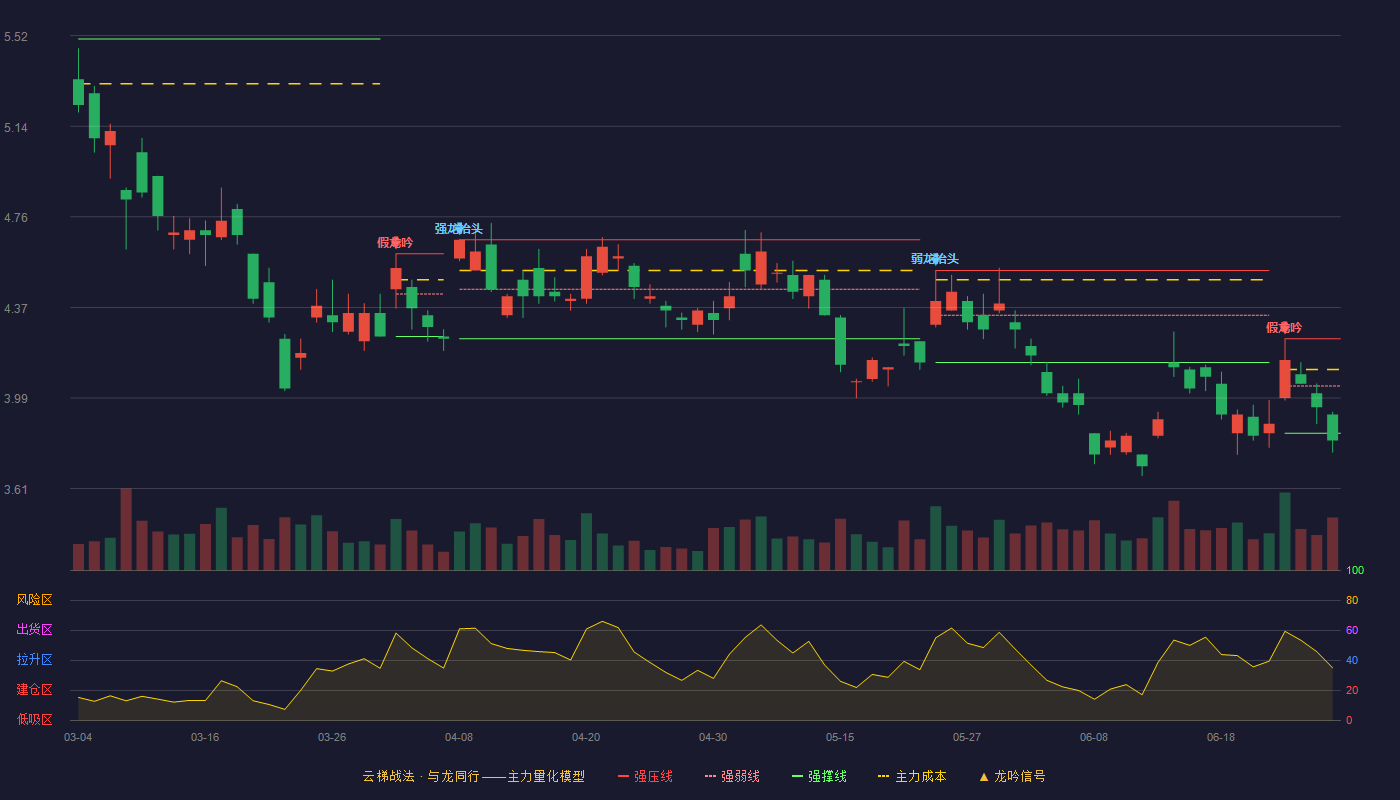The width and height of the screenshot is (1400, 800).
Task: Click the 05-27 date label
Action: click(x=967, y=737)
